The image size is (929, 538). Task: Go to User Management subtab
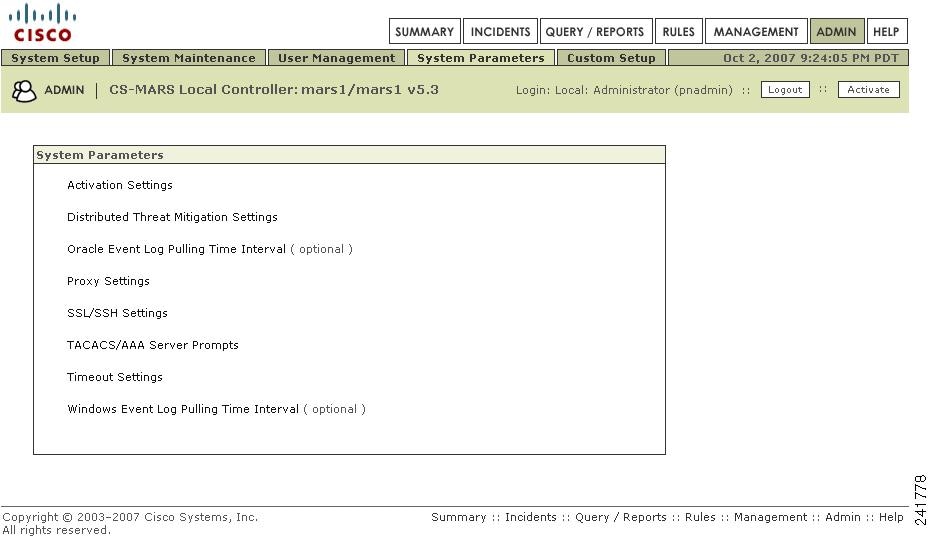[336, 58]
